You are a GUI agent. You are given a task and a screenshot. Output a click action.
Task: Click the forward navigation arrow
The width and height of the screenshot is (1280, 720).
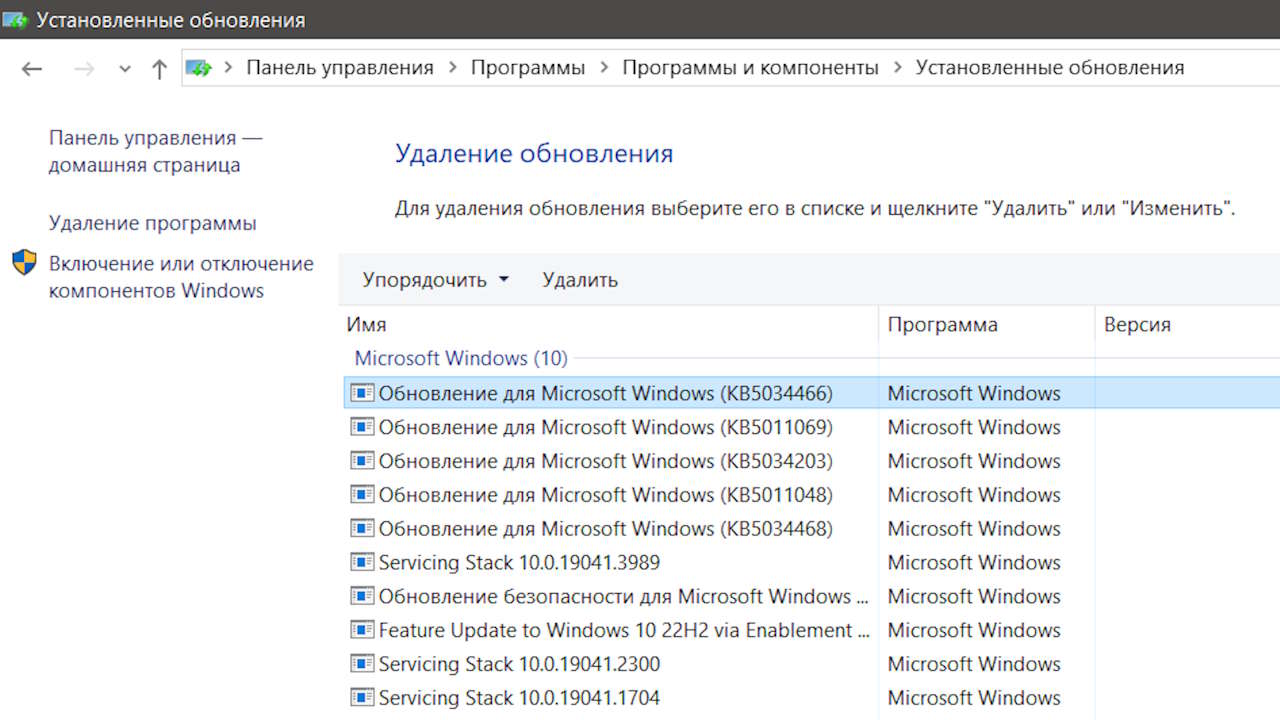[84, 68]
